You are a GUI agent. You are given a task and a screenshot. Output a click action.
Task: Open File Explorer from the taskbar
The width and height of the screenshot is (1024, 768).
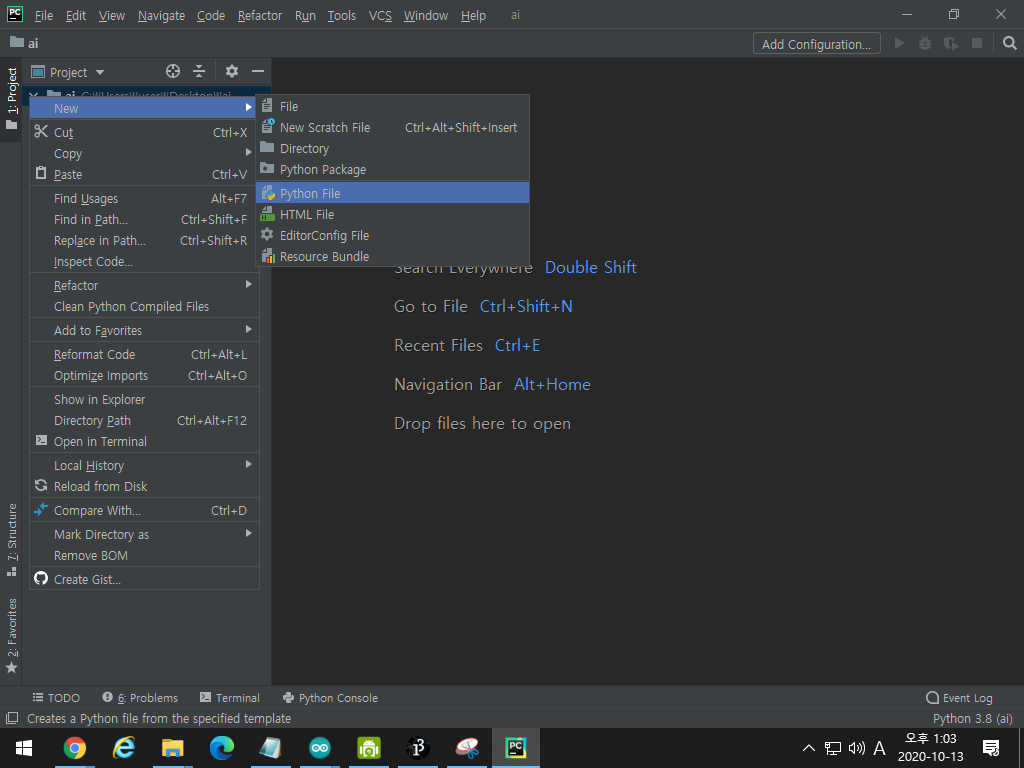click(172, 748)
